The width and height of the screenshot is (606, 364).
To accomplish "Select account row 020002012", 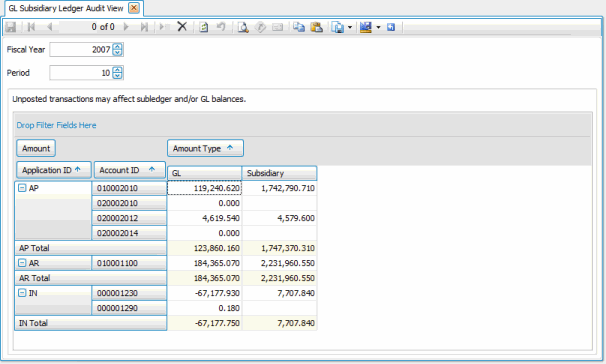I will (x=129, y=218).
